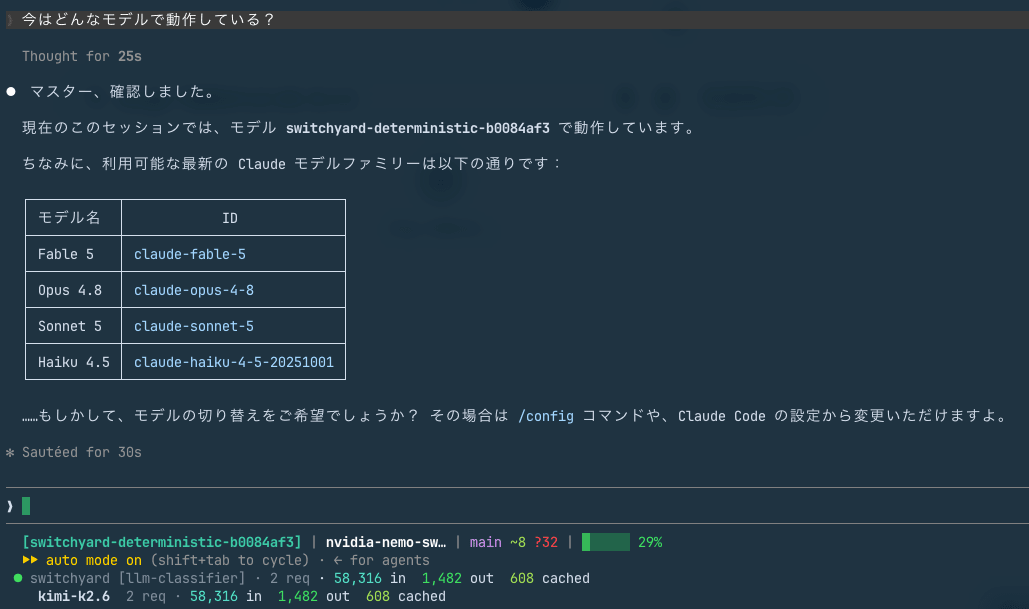
Task: Click the 29% context usage value
Action: click(650, 542)
